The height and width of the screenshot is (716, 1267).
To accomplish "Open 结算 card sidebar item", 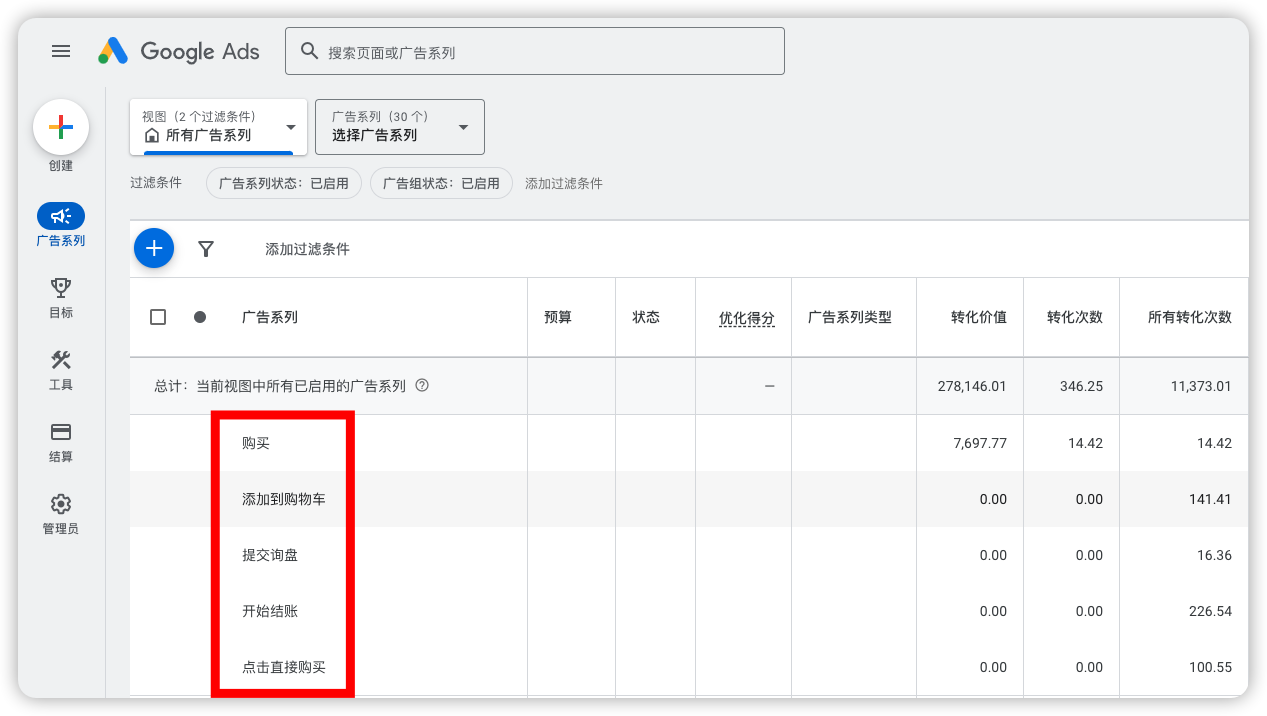I will pyautogui.click(x=61, y=432).
